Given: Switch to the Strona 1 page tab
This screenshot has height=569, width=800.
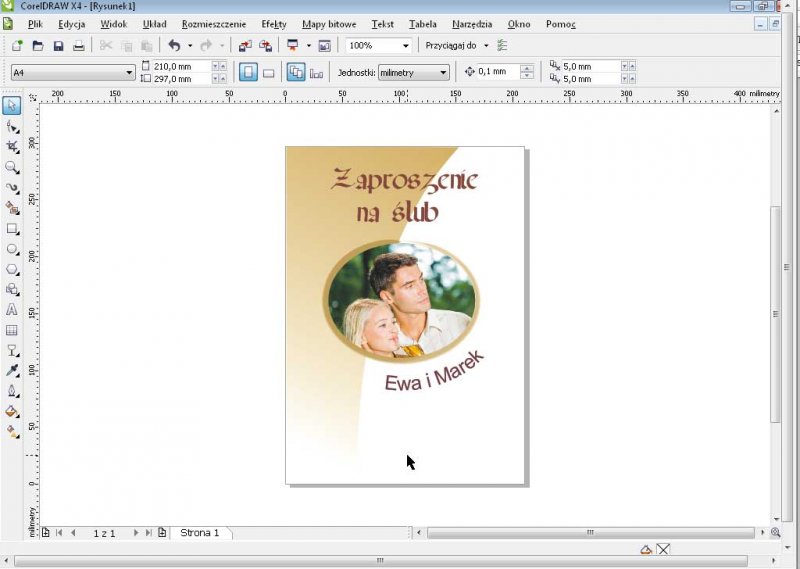Looking at the screenshot, I should (199, 533).
